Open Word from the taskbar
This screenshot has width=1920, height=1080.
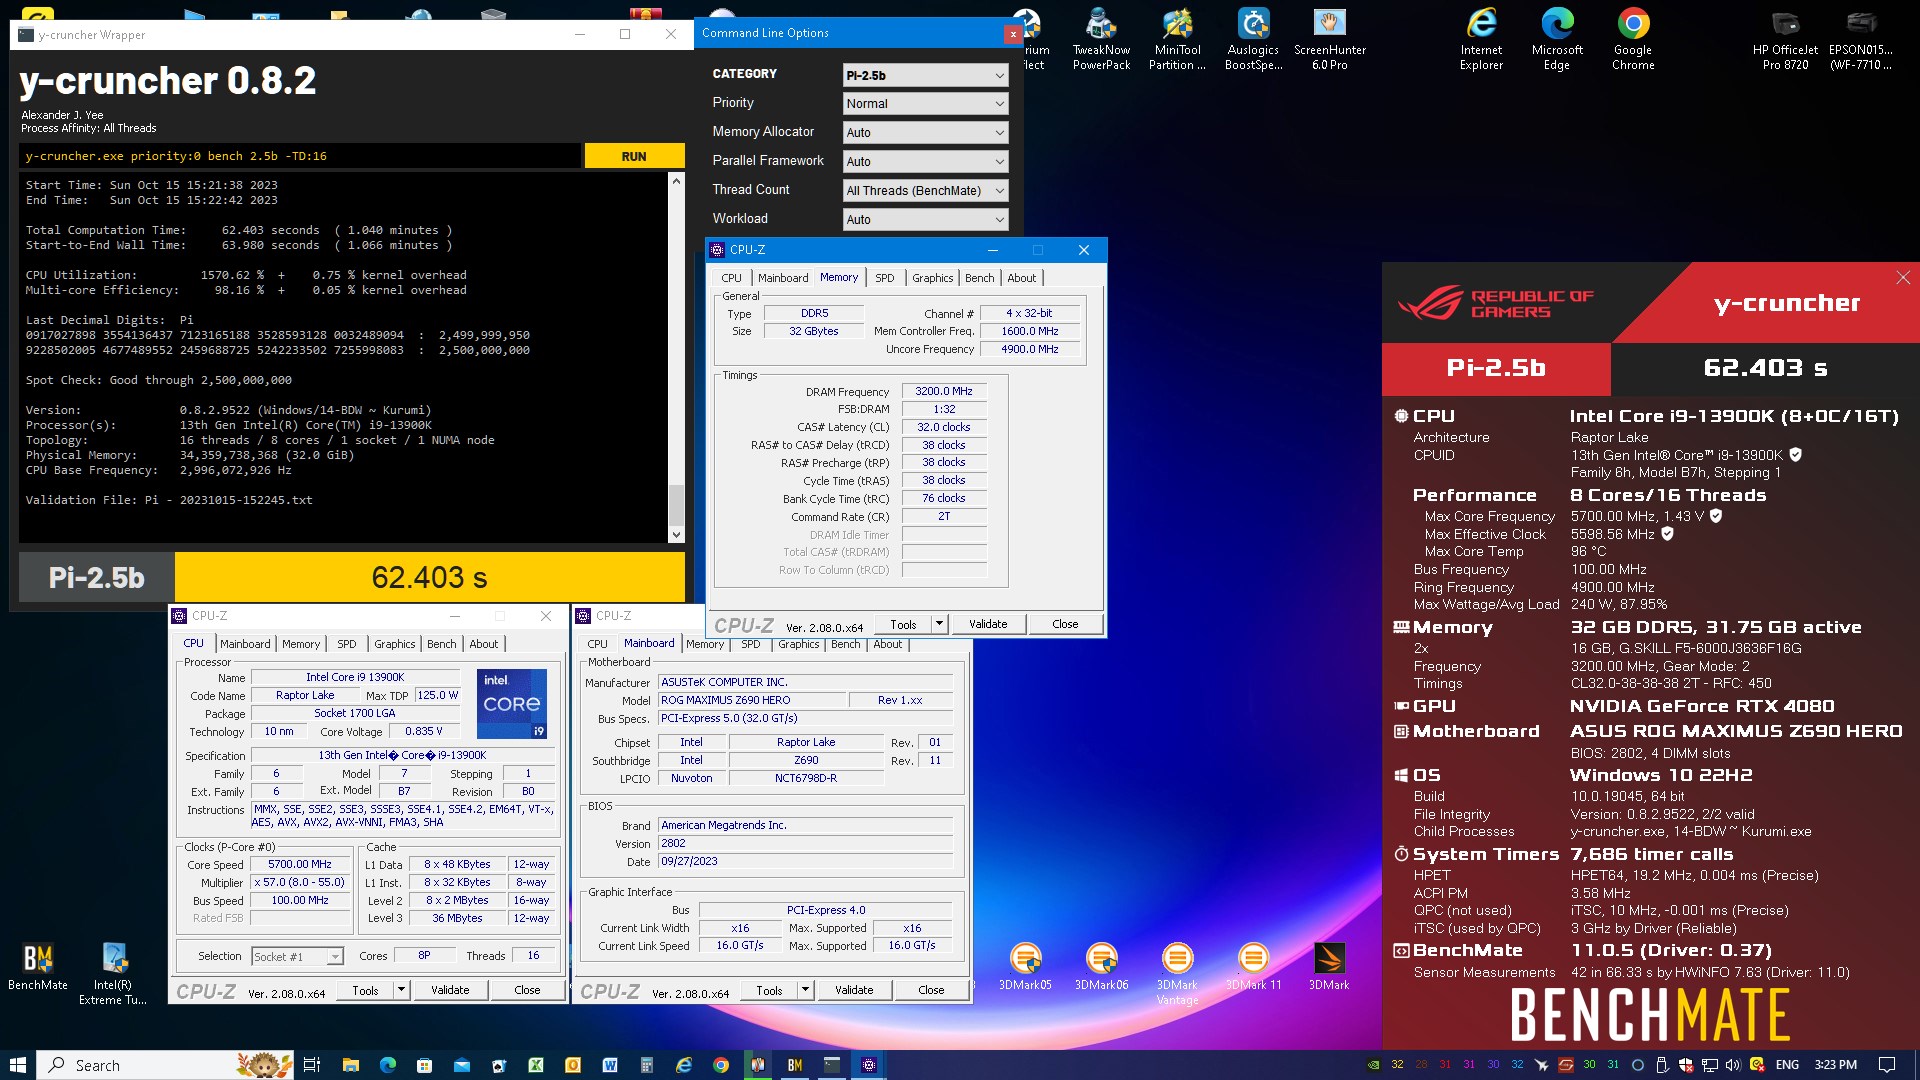point(610,1065)
